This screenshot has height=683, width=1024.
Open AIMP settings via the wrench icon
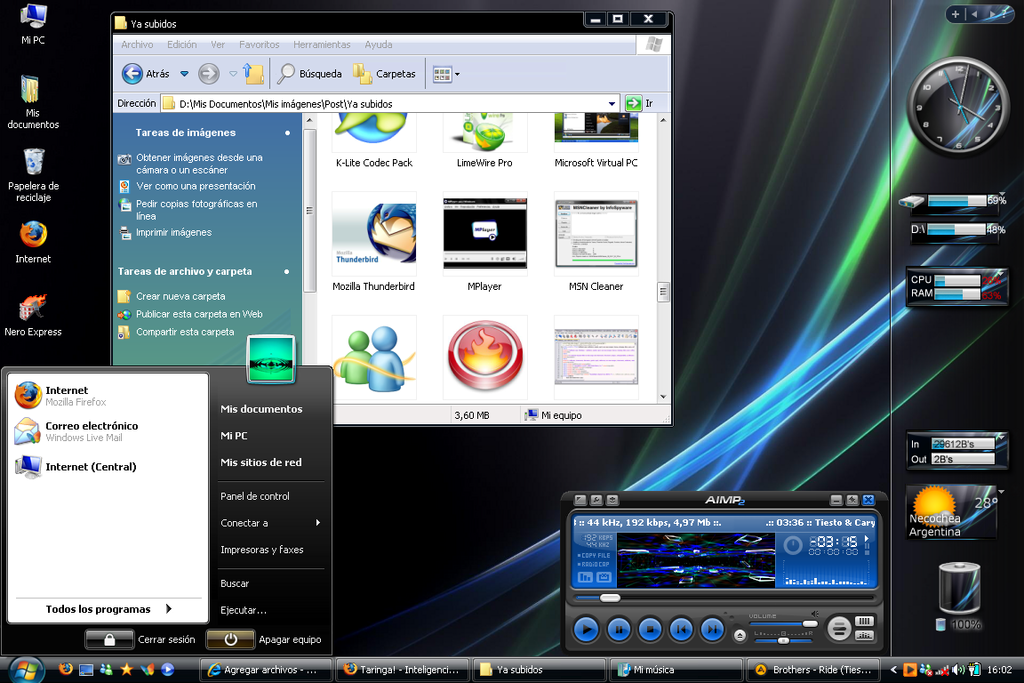(x=596, y=500)
